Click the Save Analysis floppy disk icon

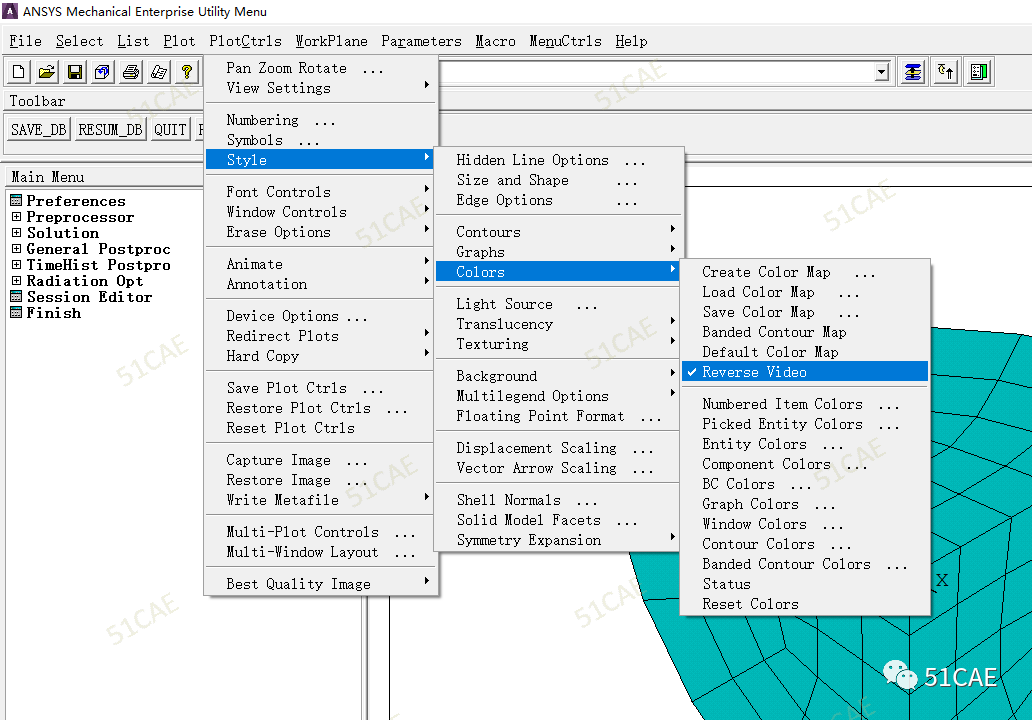[x=75, y=72]
